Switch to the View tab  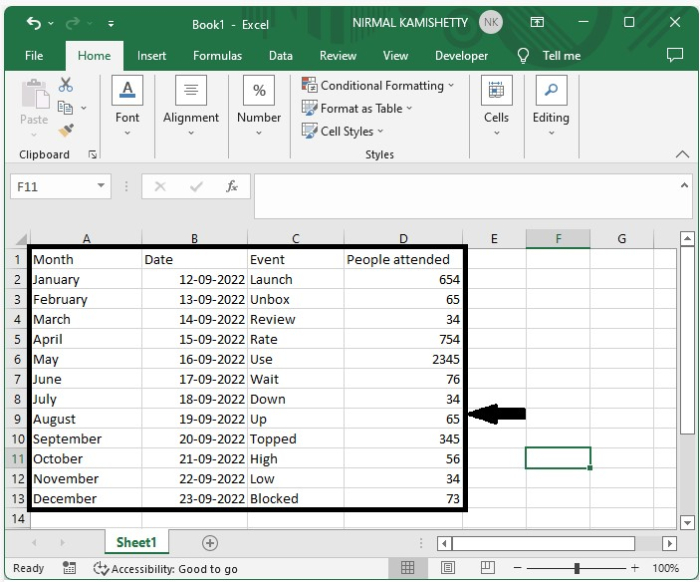[x=396, y=56]
